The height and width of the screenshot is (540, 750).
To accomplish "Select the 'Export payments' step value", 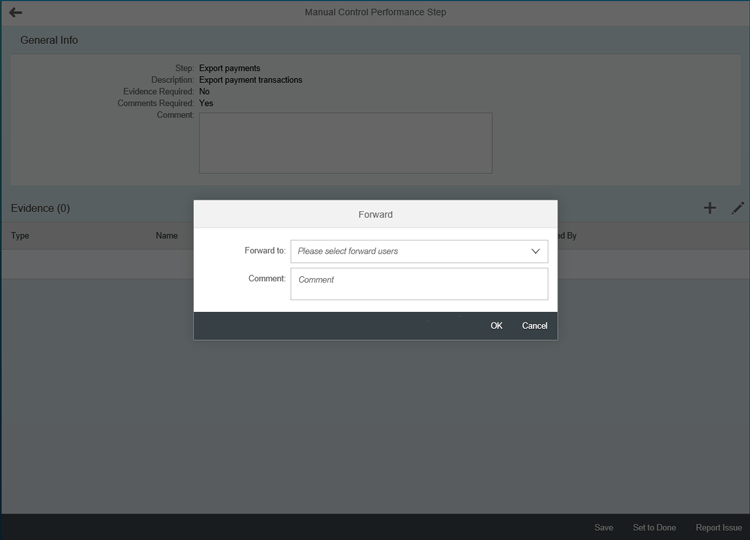I will click(229, 68).
